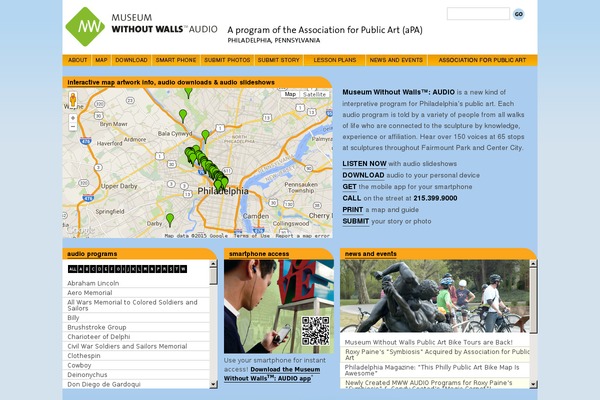This screenshot has height=400, width=600.
Task: Open the SUBMIT PHOTOS navigation item
Action: (x=227, y=60)
